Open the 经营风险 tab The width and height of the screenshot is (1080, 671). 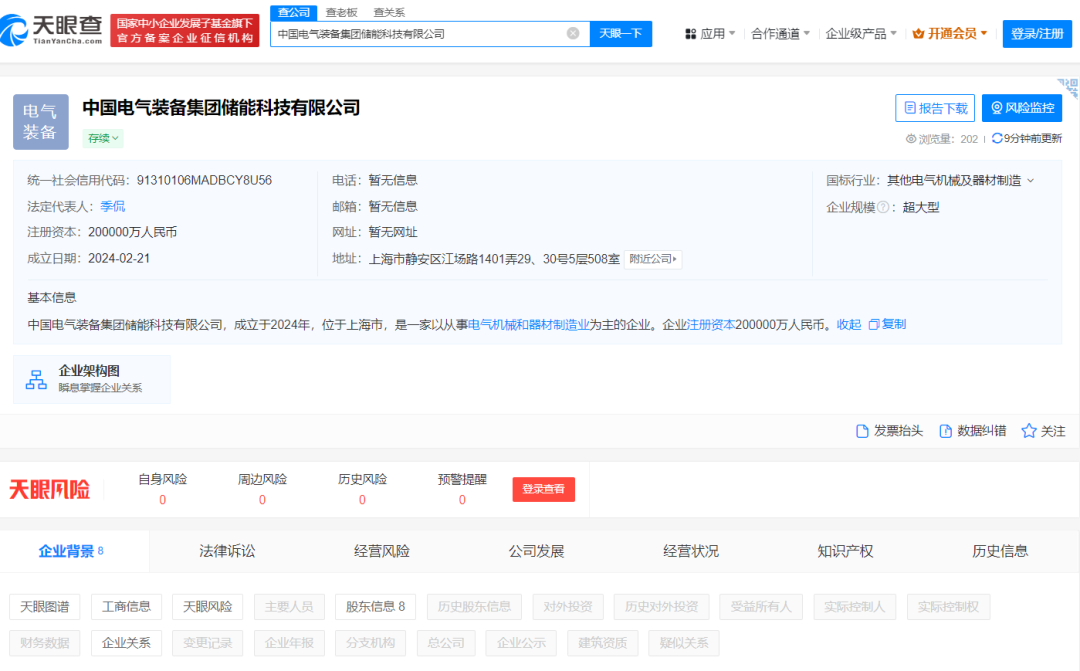tap(382, 551)
